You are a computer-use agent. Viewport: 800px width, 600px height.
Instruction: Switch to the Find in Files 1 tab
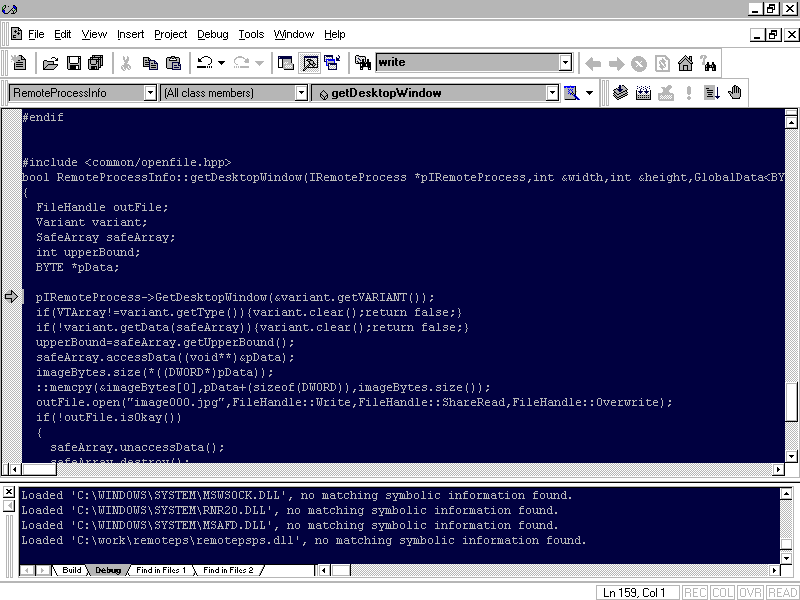click(162, 570)
